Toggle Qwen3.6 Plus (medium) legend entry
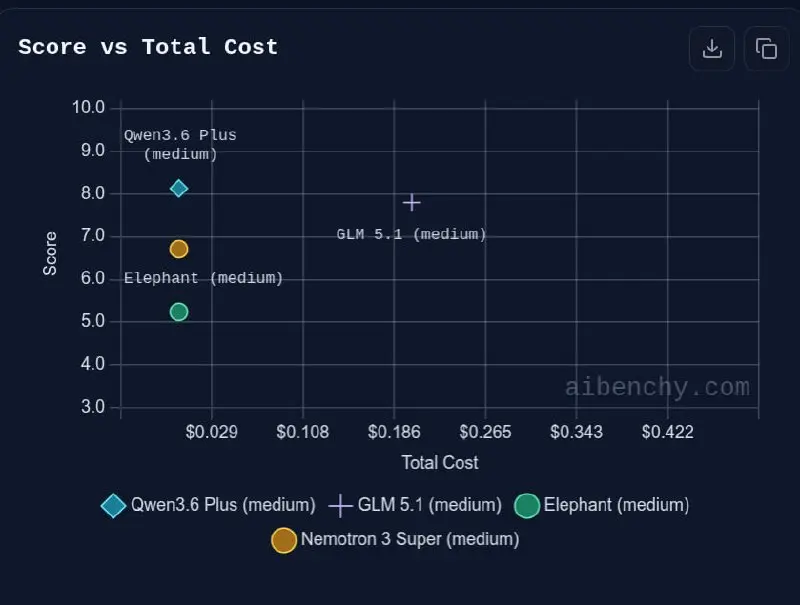Screen dimensions: 800x605 (x=208, y=505)
